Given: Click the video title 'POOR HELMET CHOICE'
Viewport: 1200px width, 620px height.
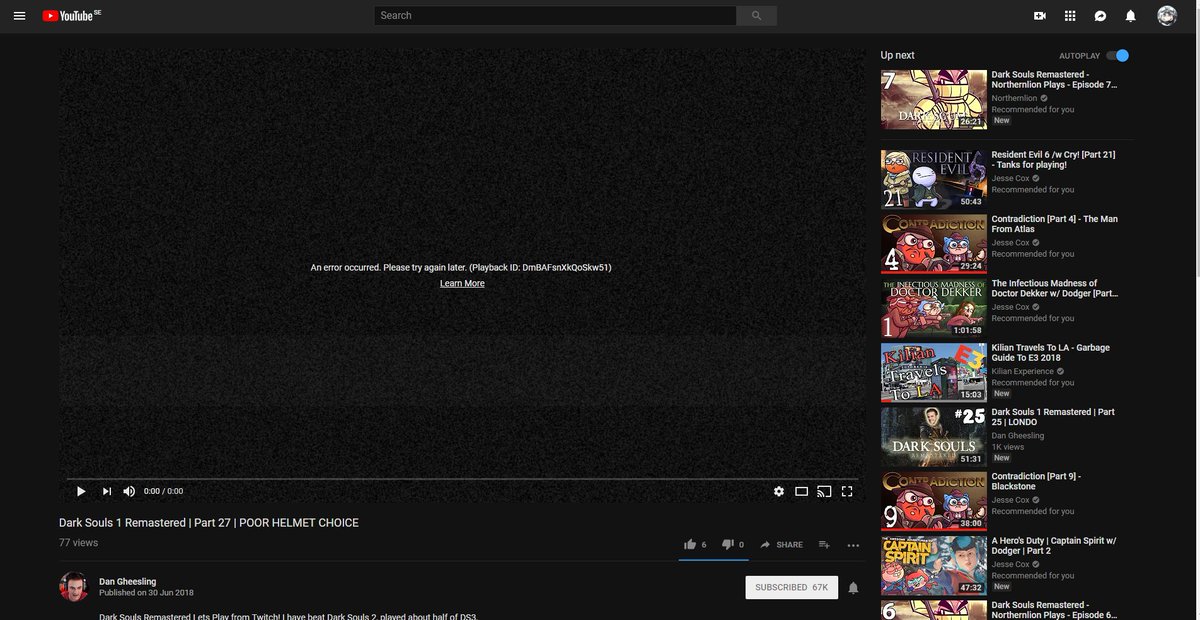Looking at the screenshot, I should pos(209,523).
